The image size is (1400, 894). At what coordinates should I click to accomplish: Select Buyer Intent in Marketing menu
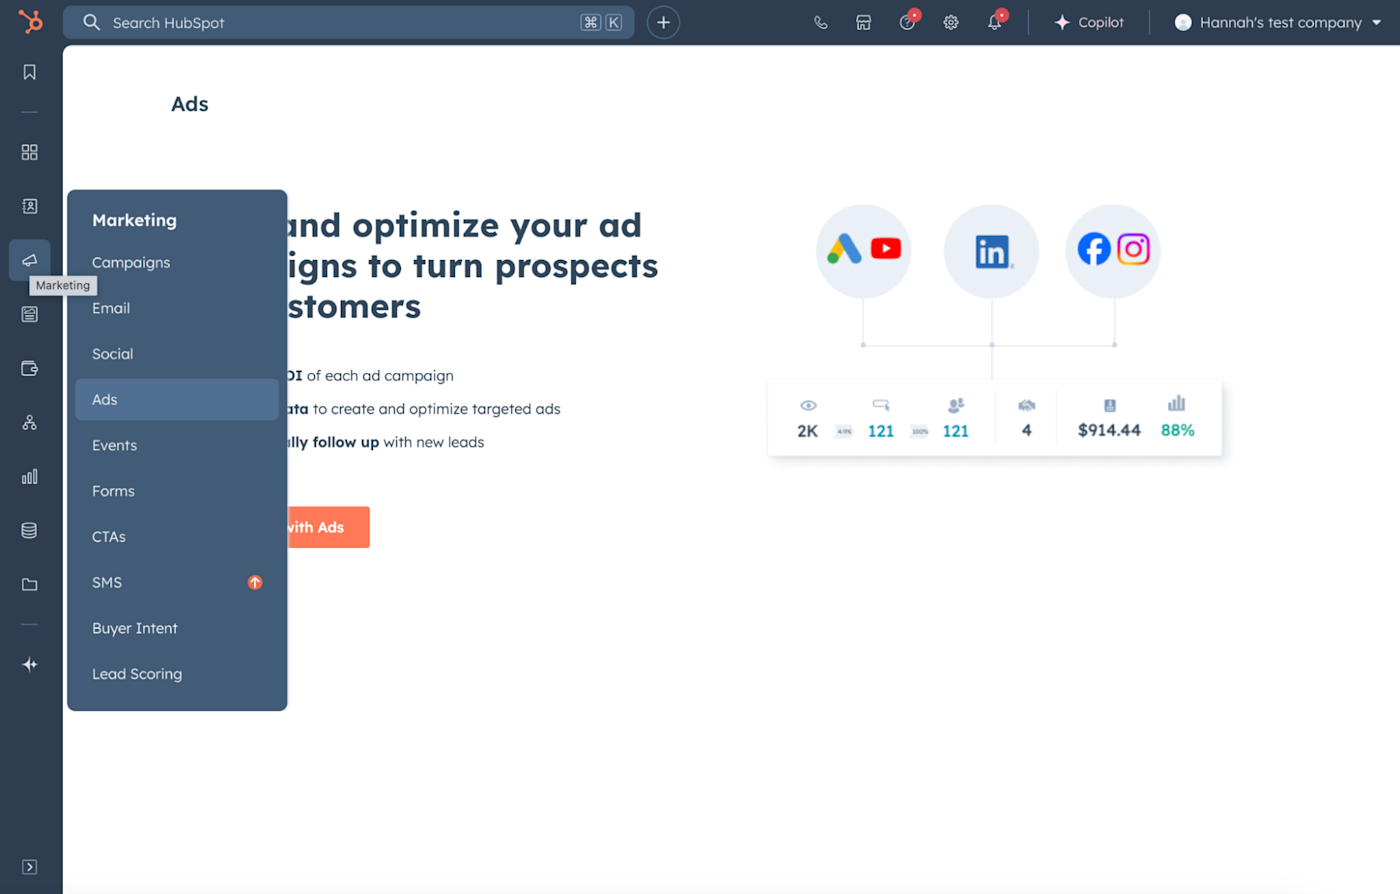click(x=177, y=628)
